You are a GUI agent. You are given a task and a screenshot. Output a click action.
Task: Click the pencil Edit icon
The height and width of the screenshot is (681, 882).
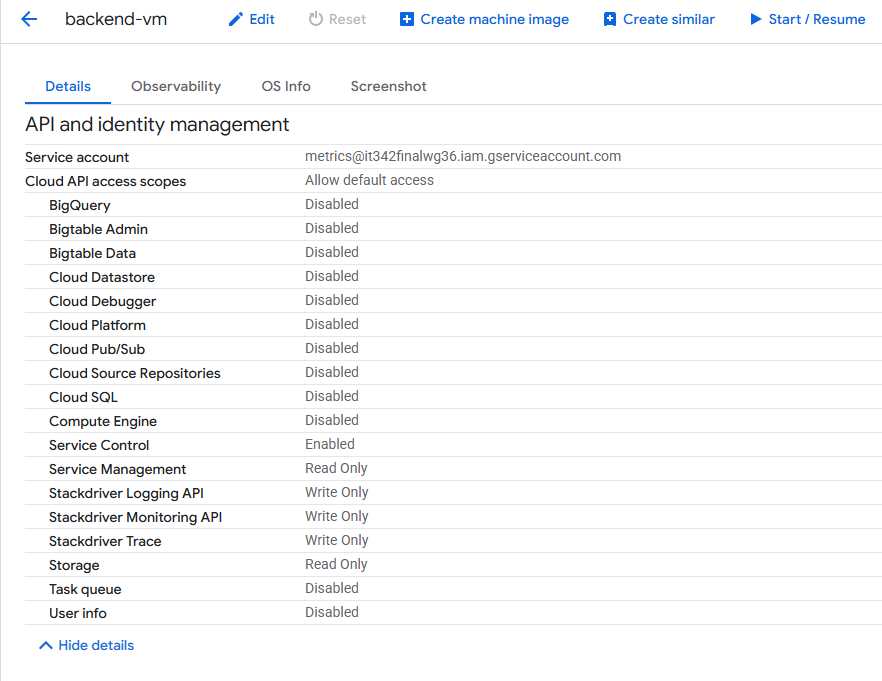click(x=236, y=19)
